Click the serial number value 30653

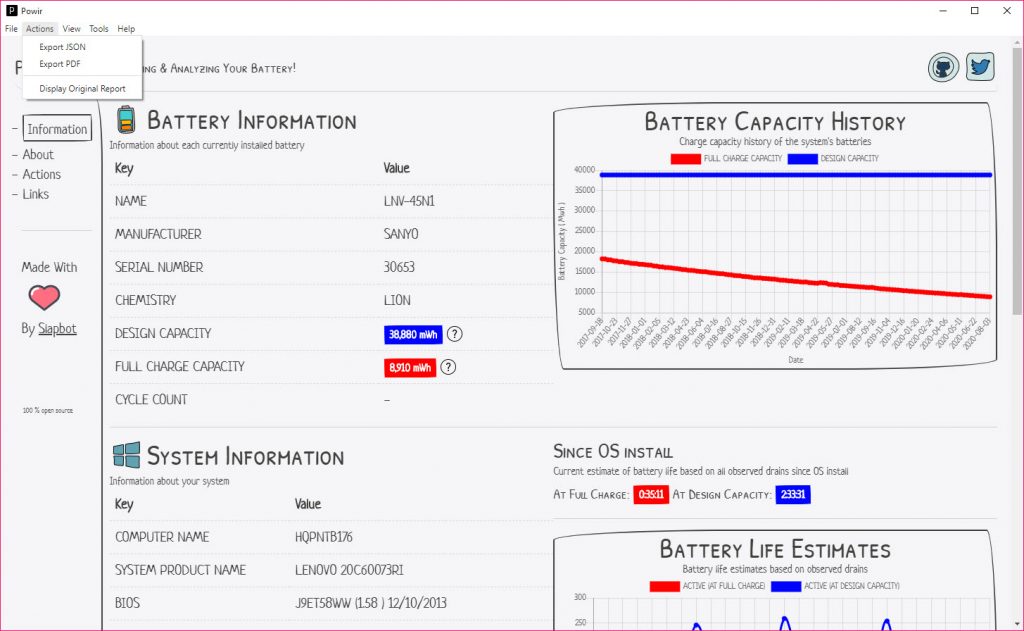(399, 267)
